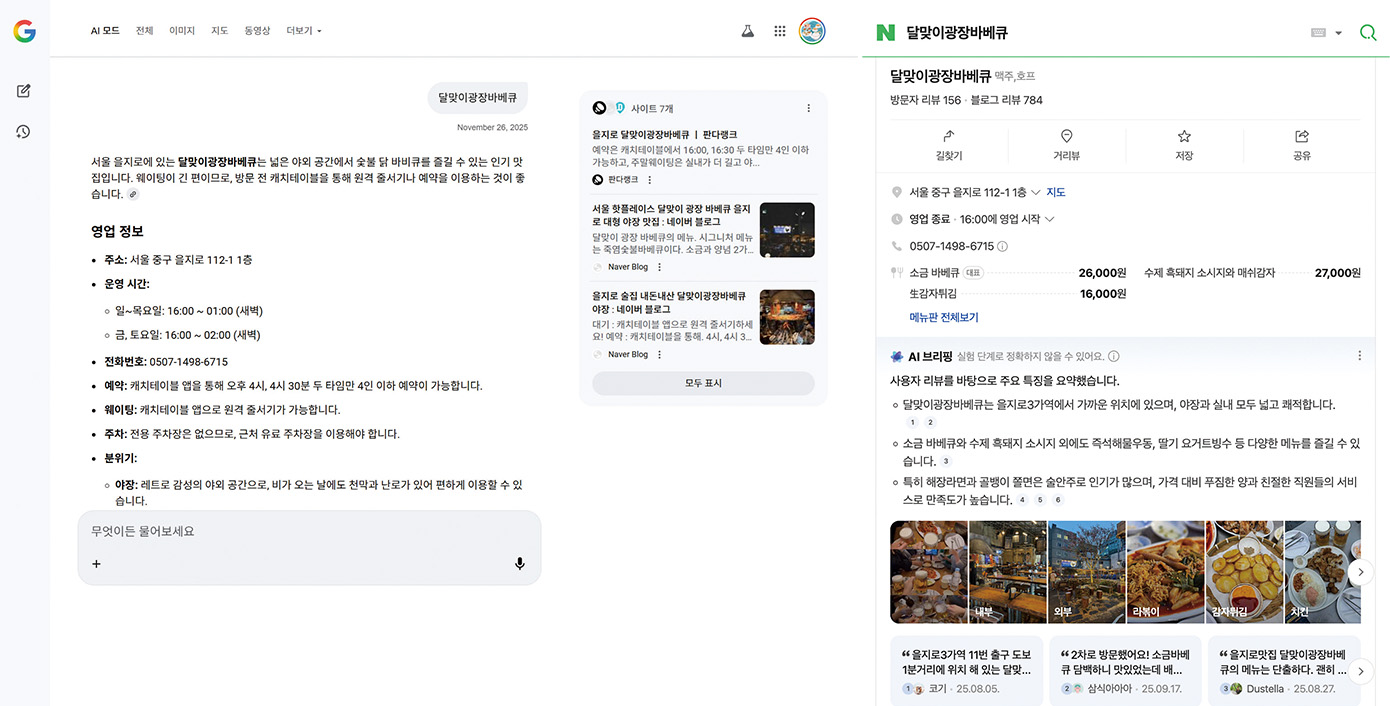Select the new conversation icon in the left sidebar
1390x706 pixels.
(x=22, y=90)
